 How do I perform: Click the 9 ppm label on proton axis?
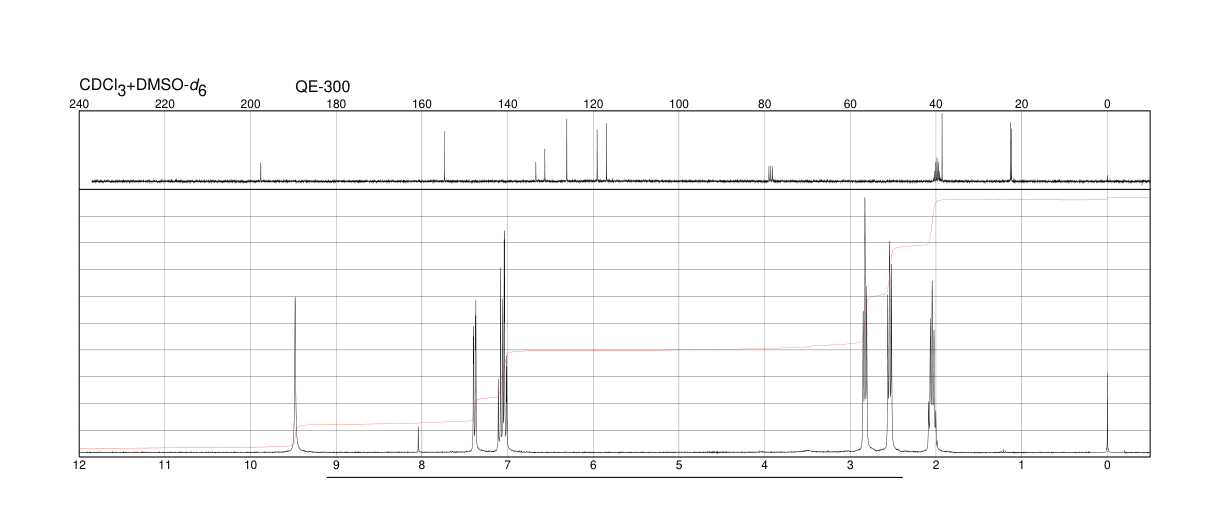(x=336, y=465)
